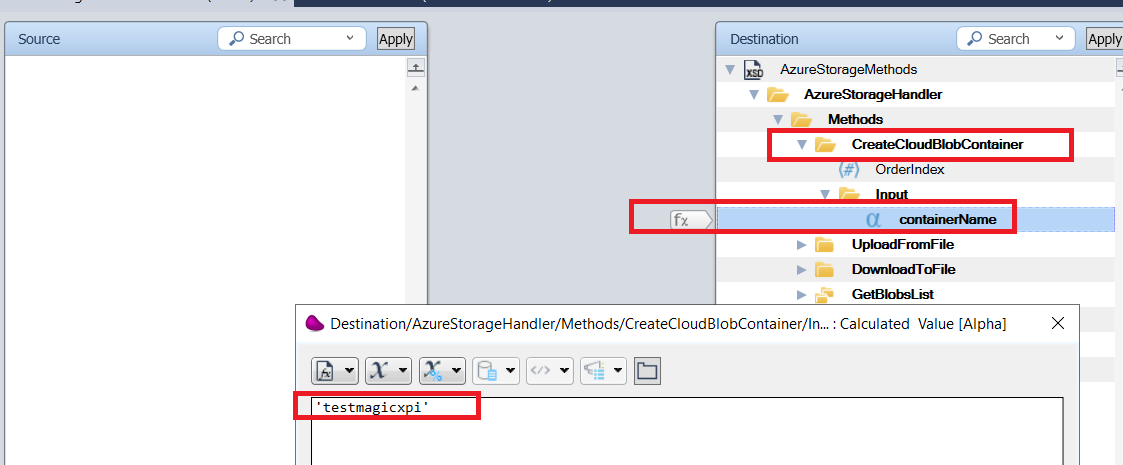The image size is (1123, 465).
Task: Select the AzureStorageHandler label
Action: coord(873,95)
